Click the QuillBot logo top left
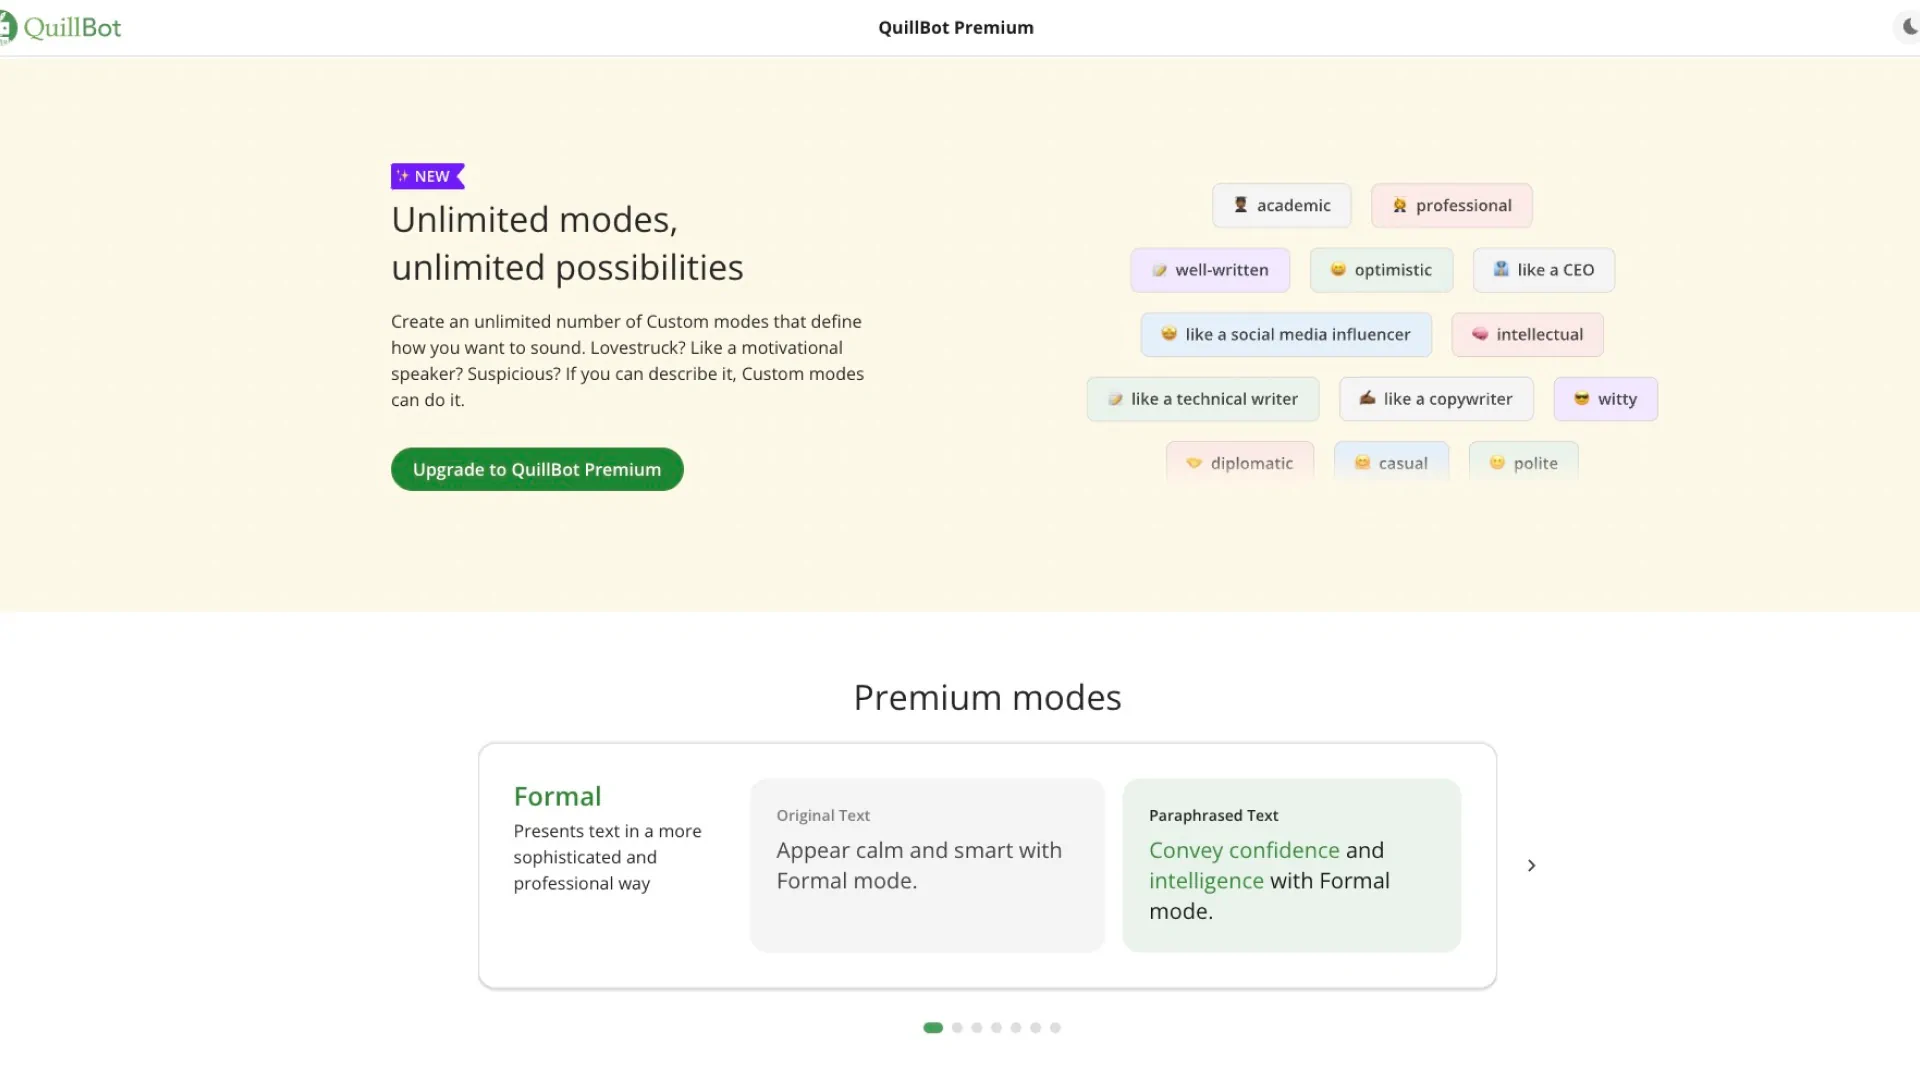The image size is (1920, 1080). tap(61, 26)
